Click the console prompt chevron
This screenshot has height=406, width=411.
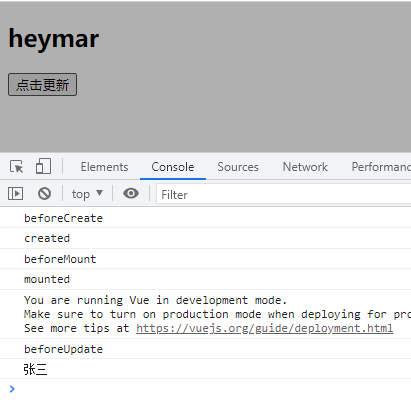coord(12,389)
